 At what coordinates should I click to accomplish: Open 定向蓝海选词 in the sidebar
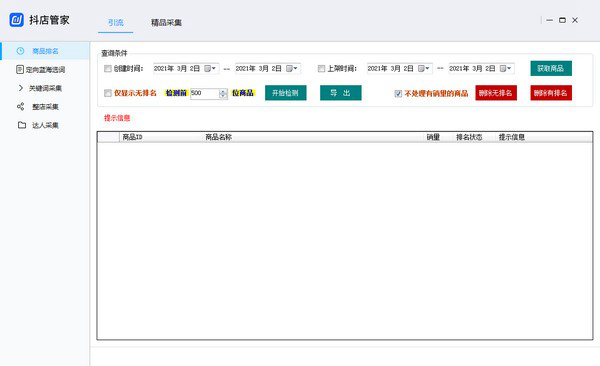tap(45, 70)
